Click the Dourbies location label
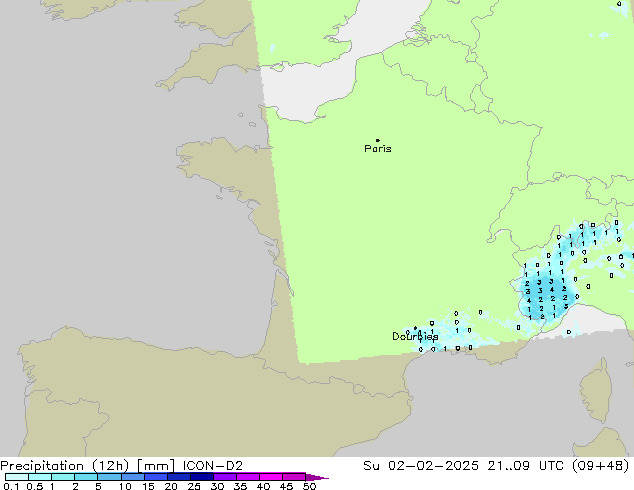The height and width of the screenshot is (490, 634). pyautogui.click(x=415, y=336)
